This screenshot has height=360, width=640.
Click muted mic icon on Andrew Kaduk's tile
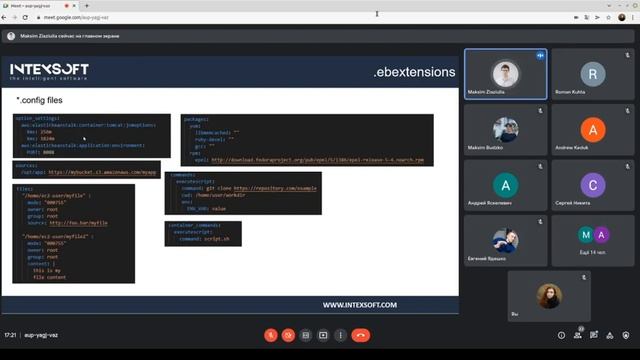tap(627, 111)
